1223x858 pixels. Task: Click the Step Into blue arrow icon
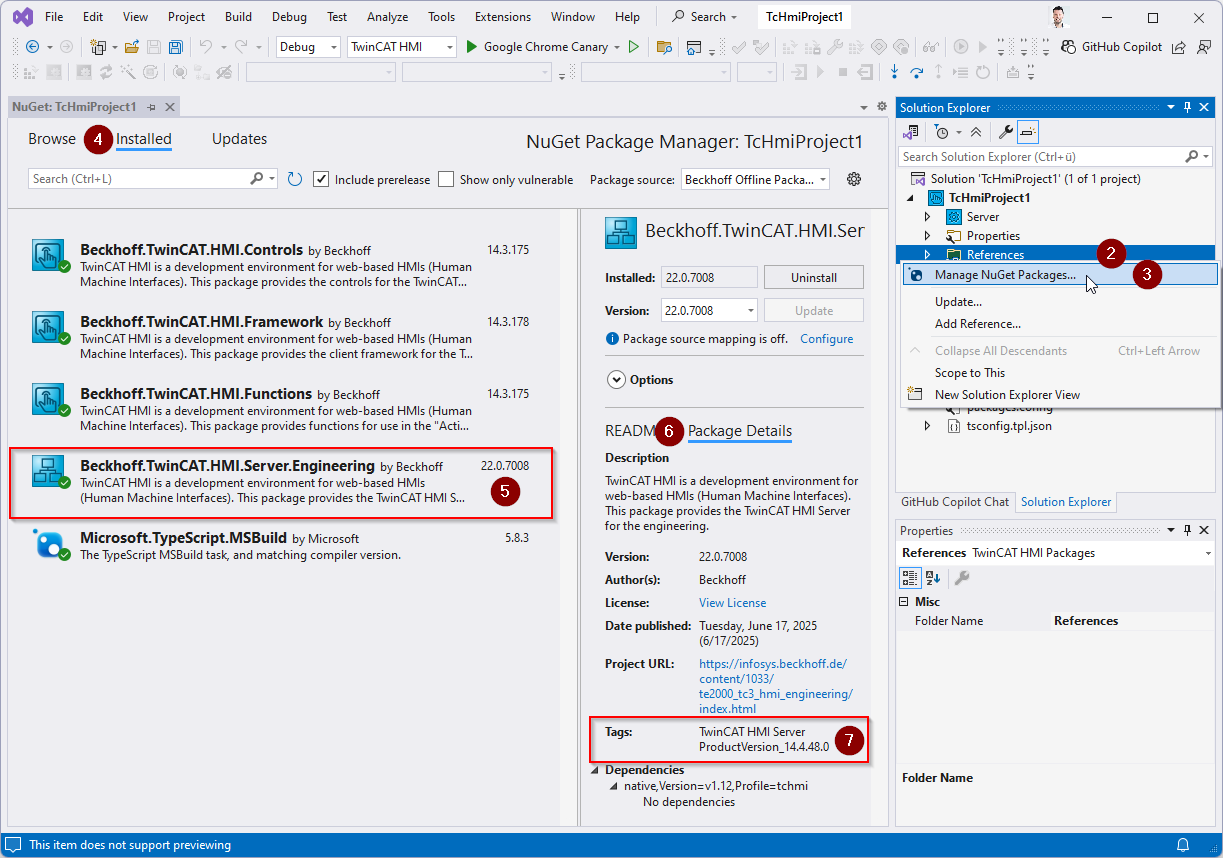click(894, 72)
